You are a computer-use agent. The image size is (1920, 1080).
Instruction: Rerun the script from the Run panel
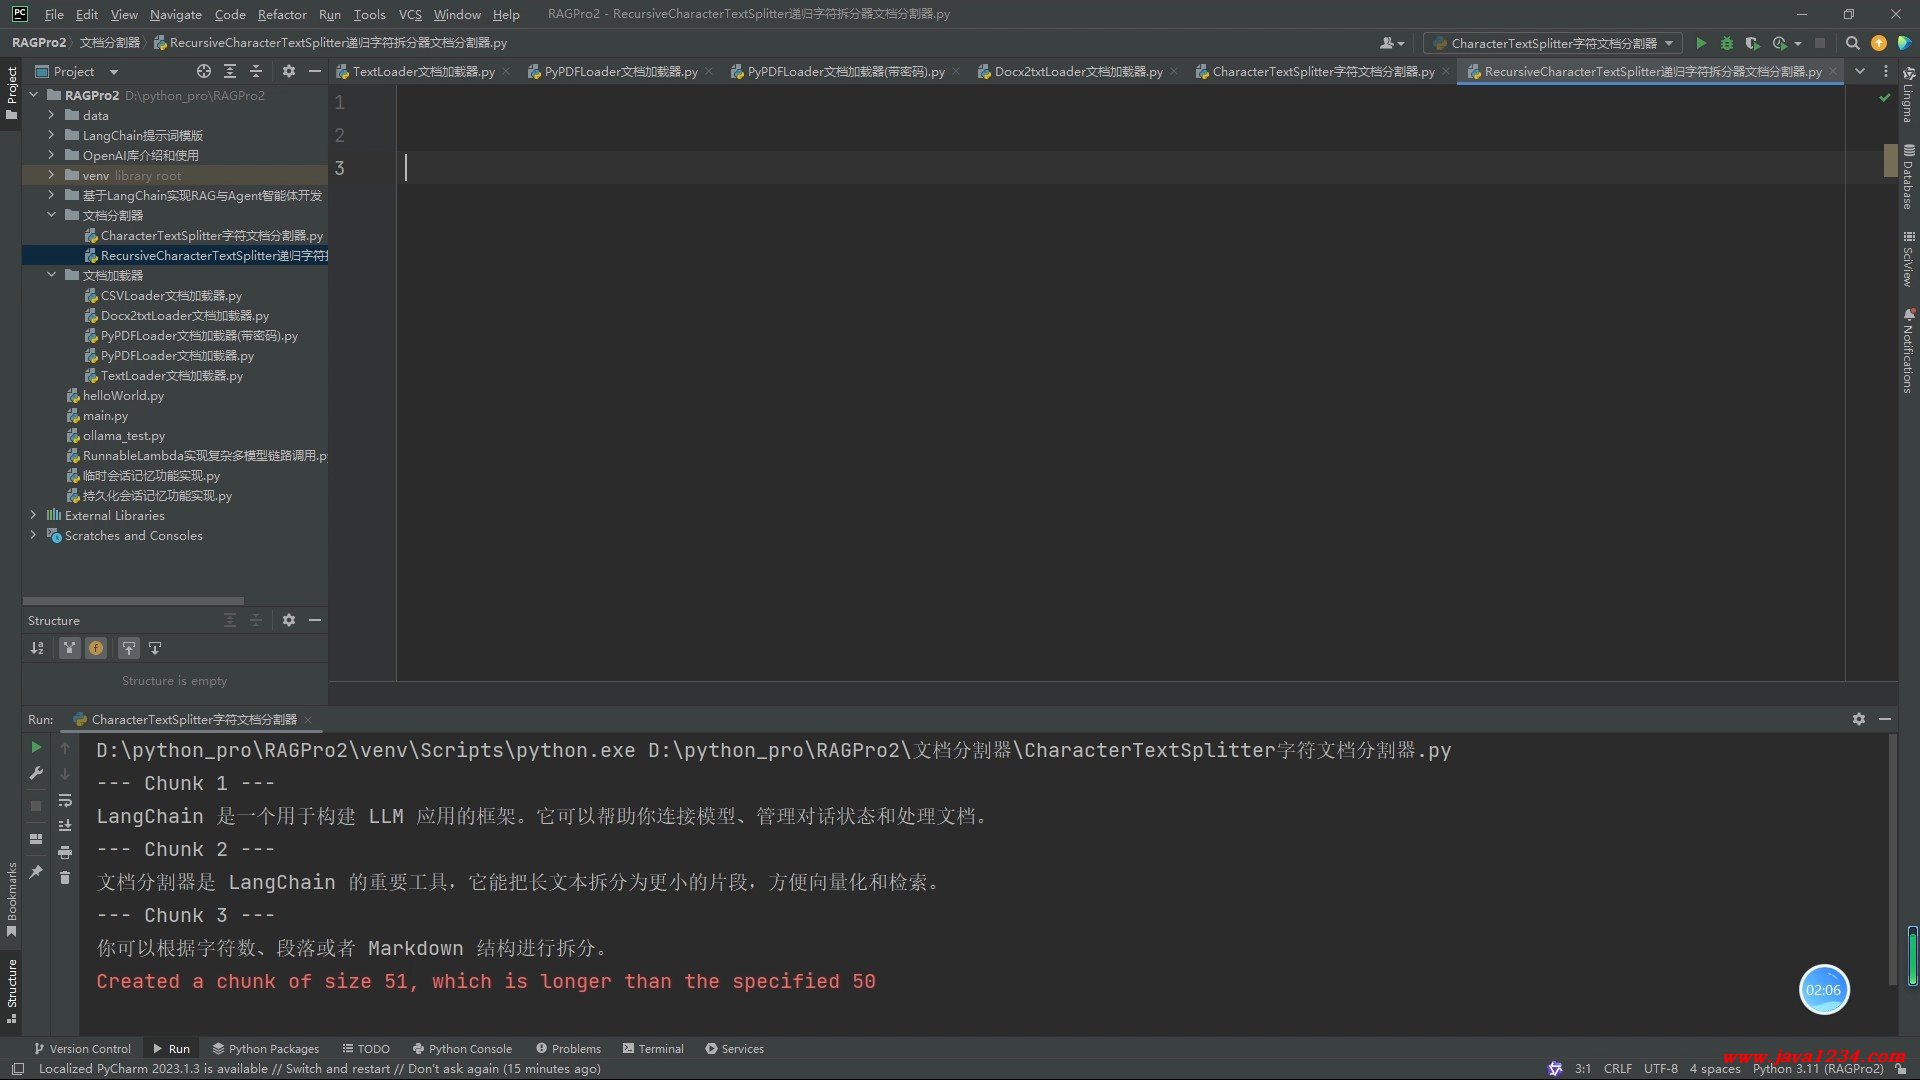point(36,747)
